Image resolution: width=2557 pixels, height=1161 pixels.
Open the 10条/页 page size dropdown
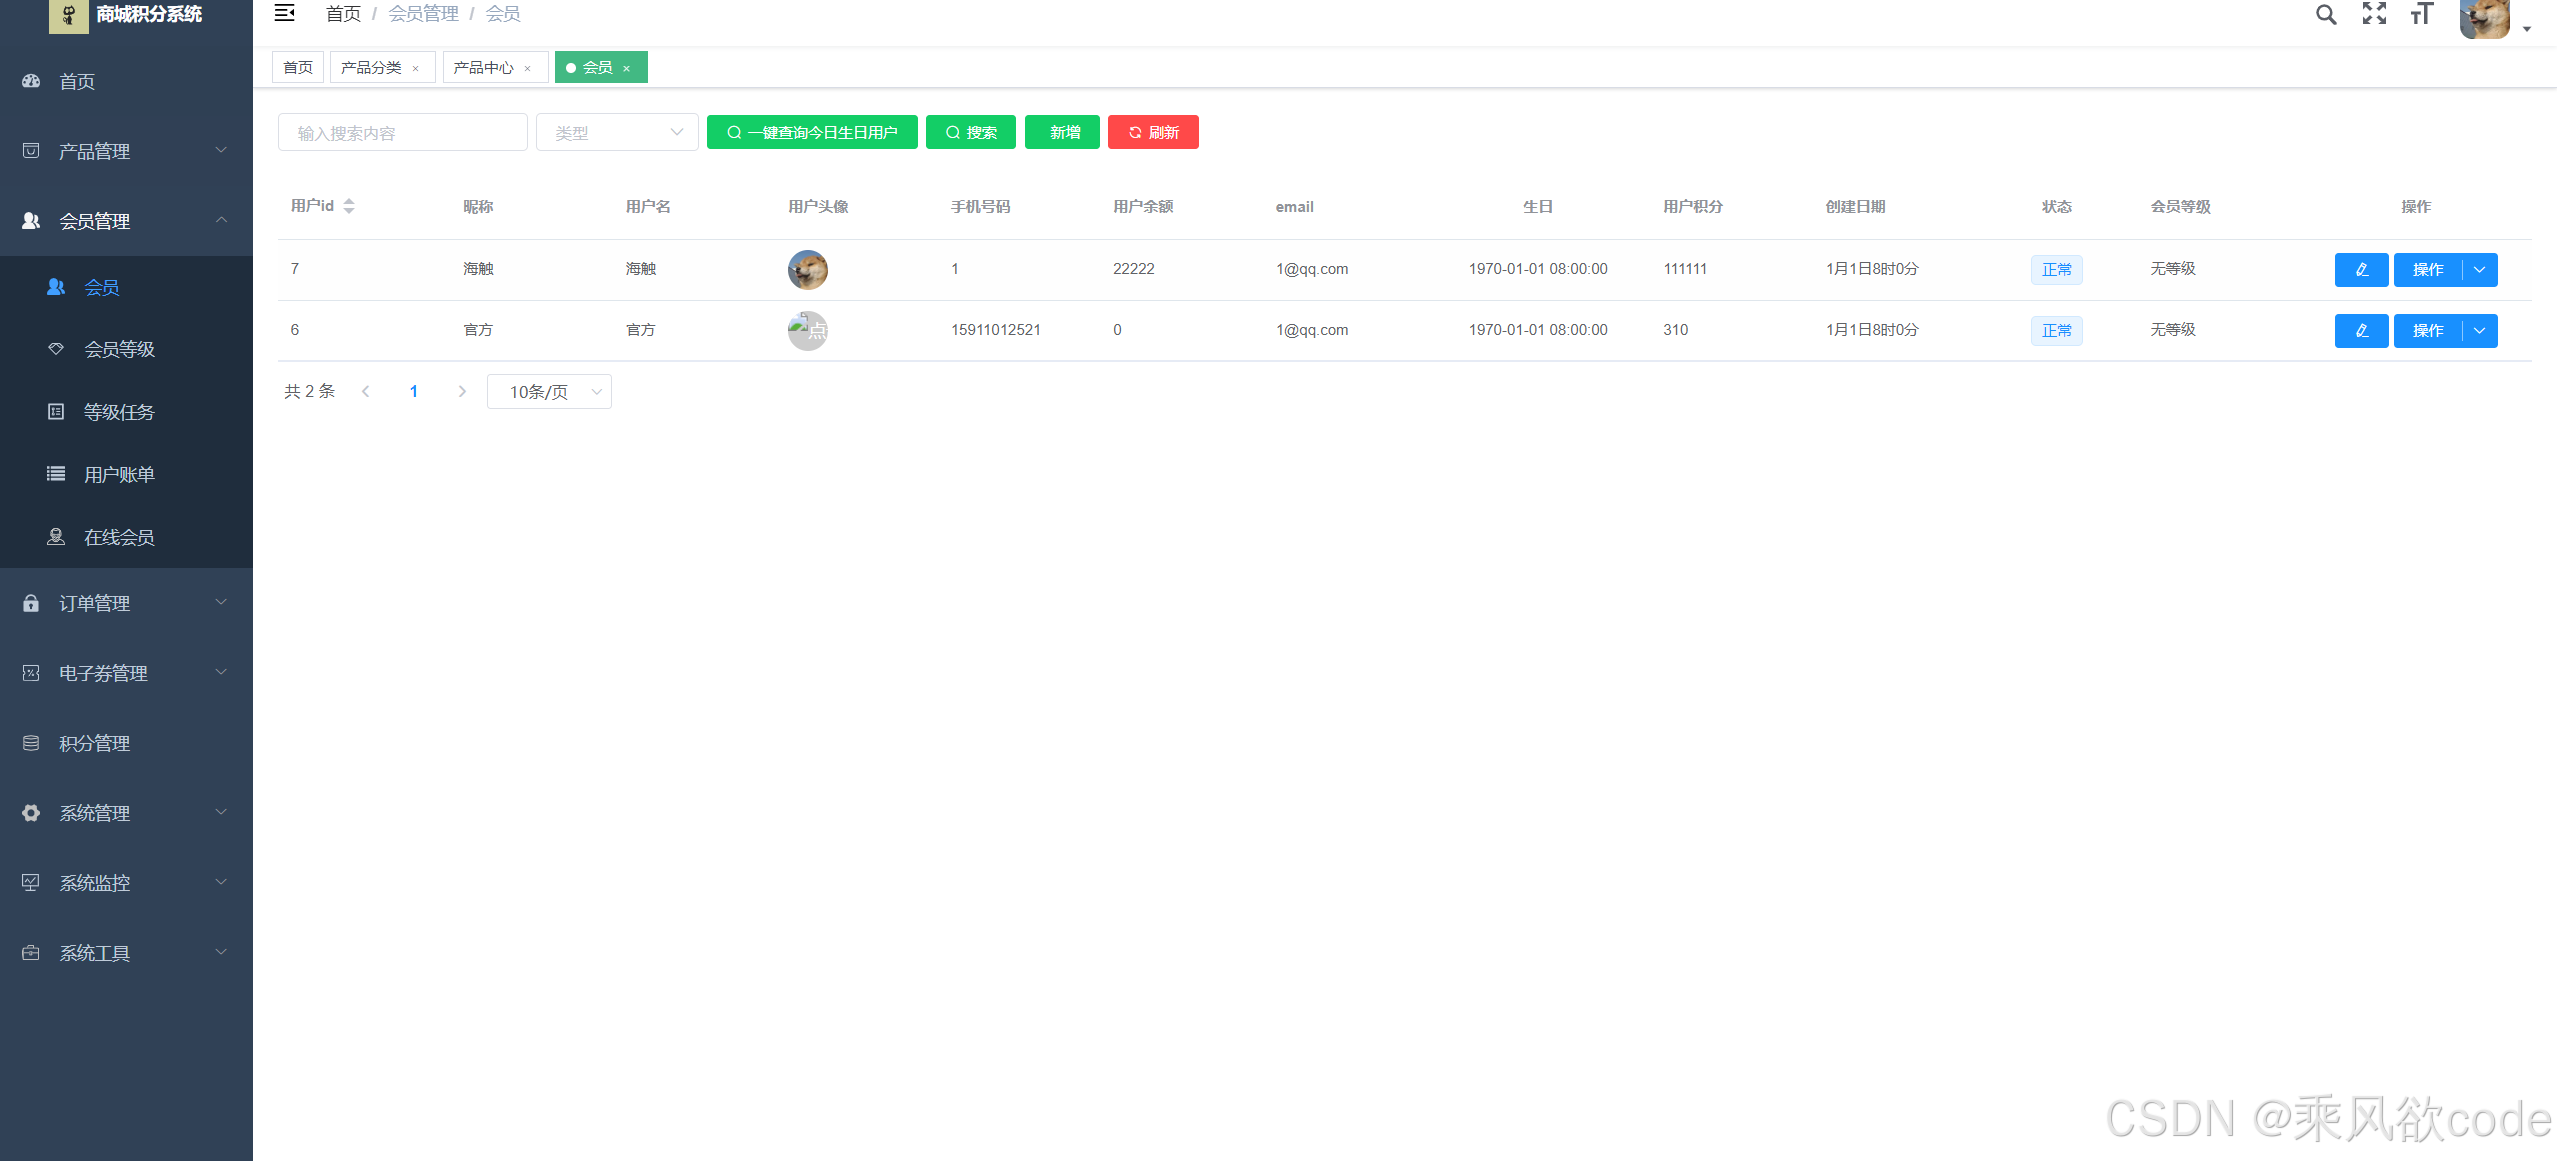[549, 392]
